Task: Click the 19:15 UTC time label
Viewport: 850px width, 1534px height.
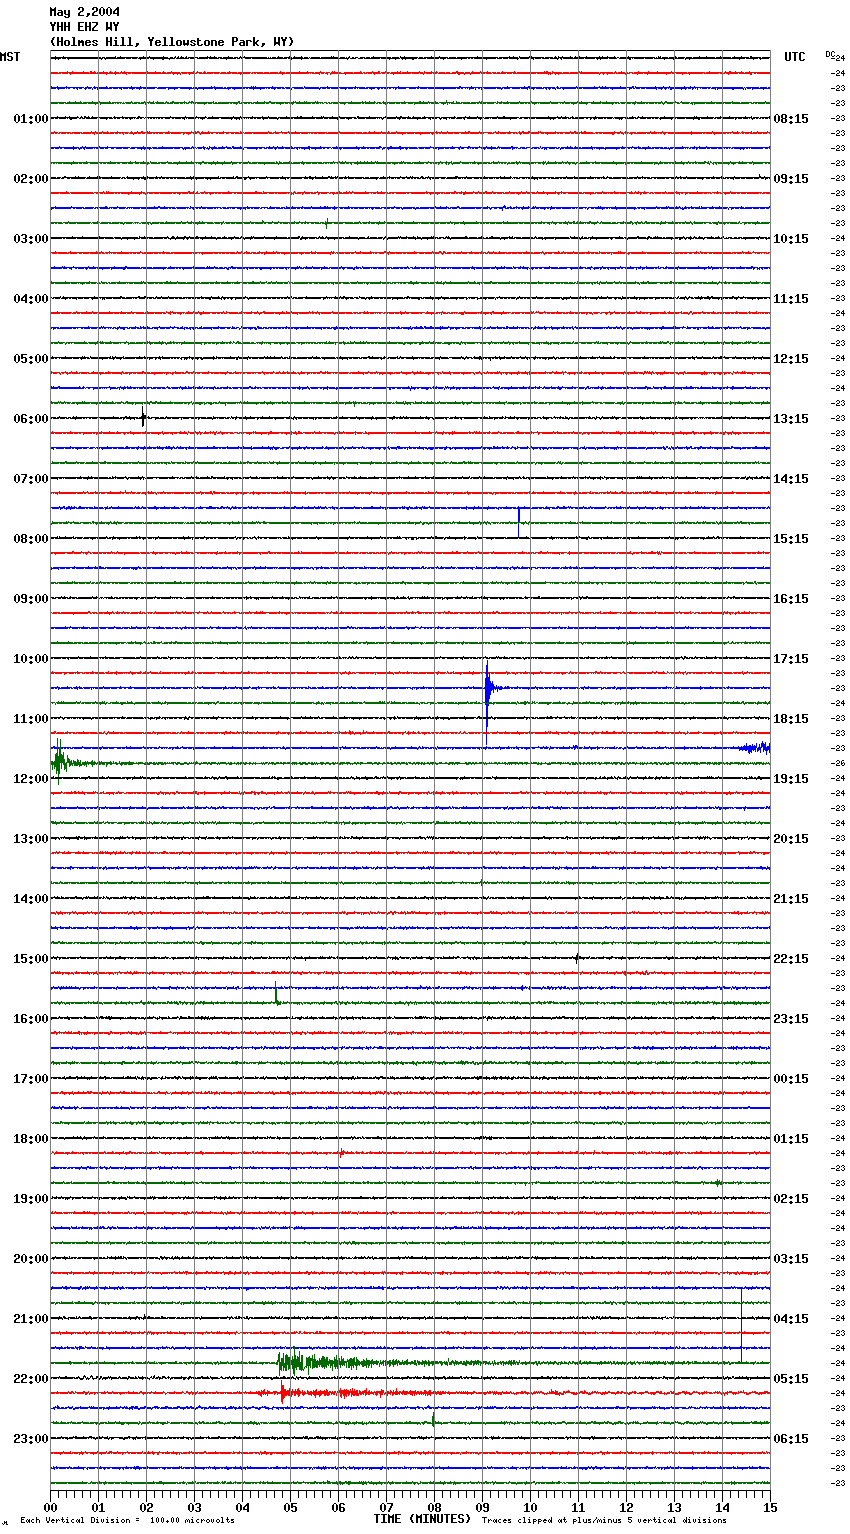Action: [x=791, y=779]
